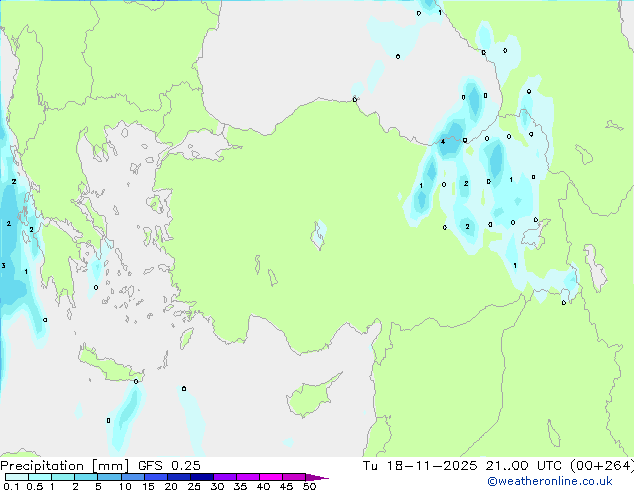Click the '4' precipitation value on the map
Screen dimensions: 634x490
443,142
